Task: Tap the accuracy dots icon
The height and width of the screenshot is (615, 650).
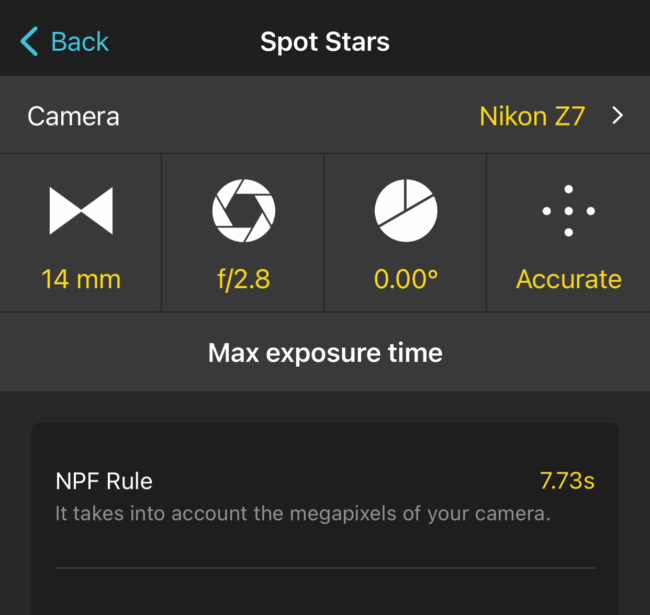Action: tap(568, 211)
